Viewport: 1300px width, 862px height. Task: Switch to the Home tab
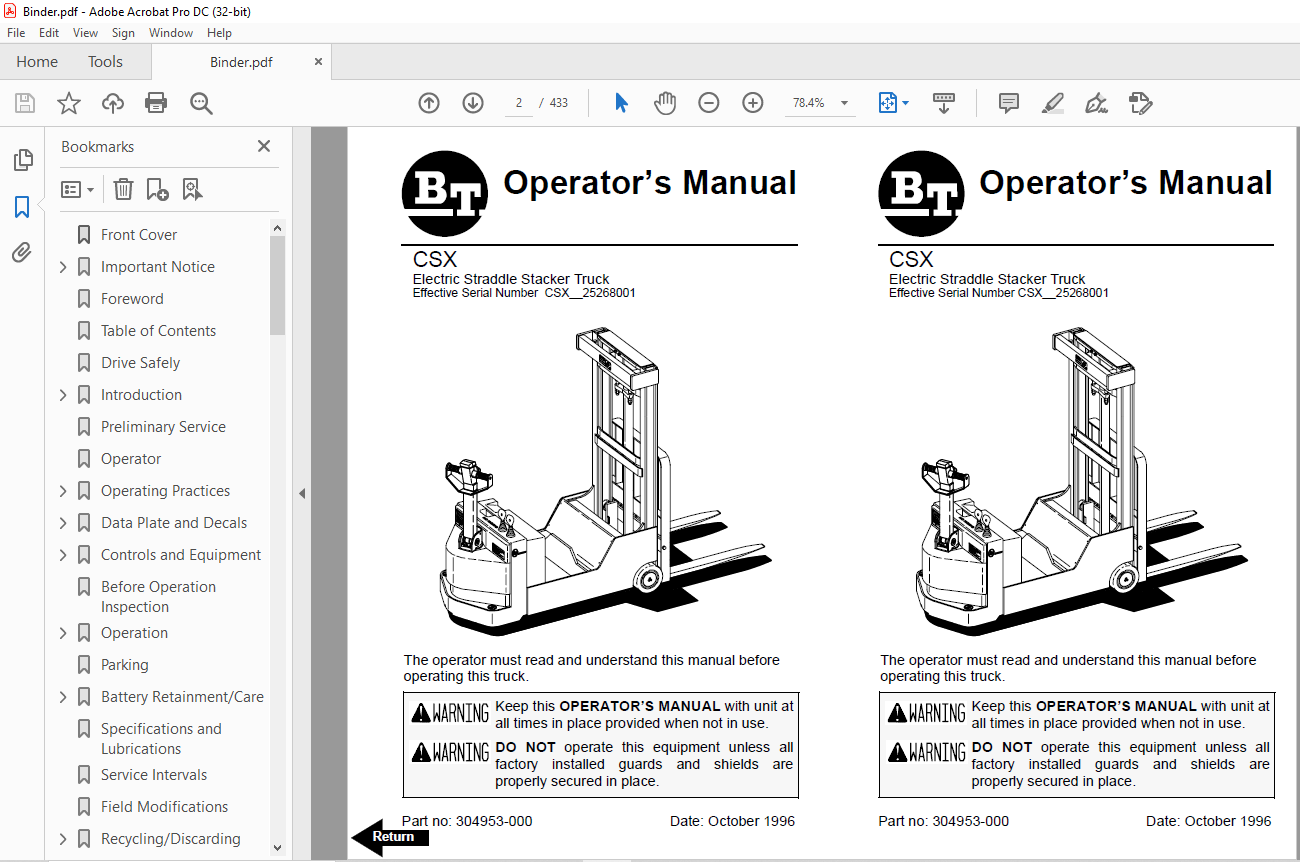37,62
